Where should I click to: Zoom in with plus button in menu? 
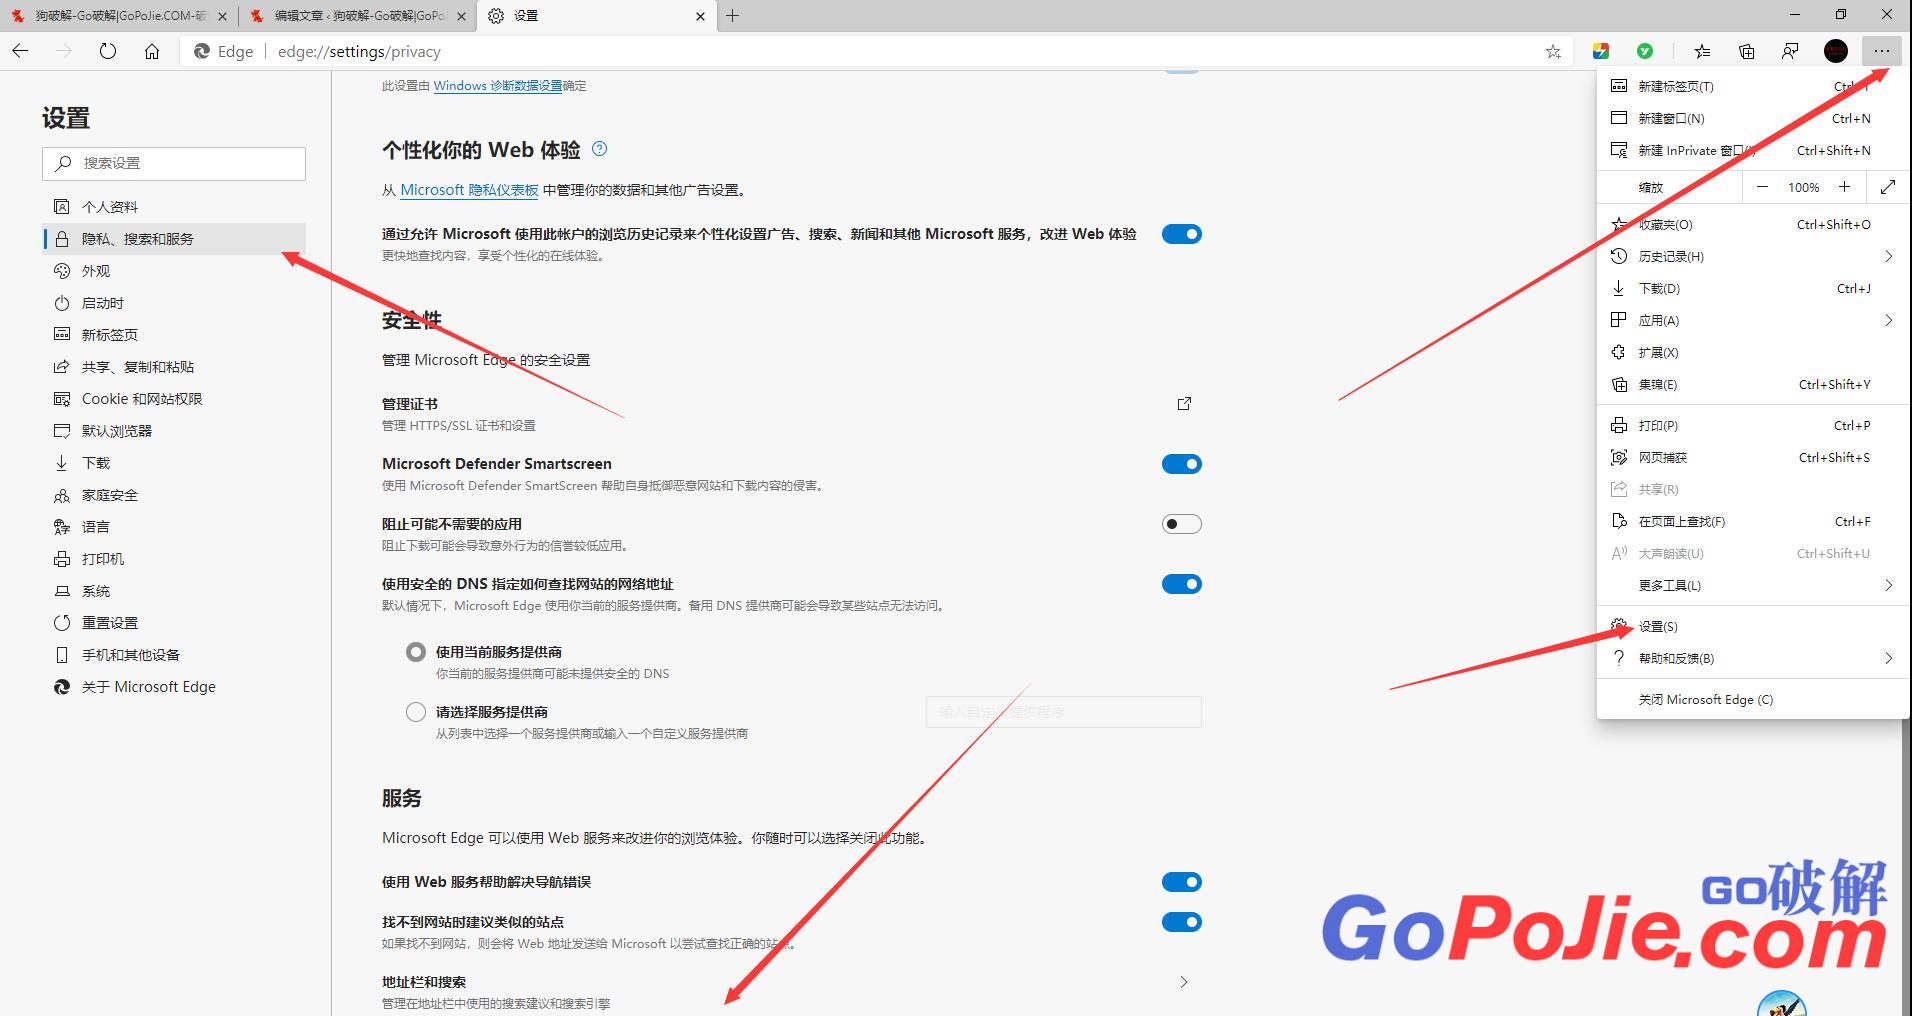(x=1845, y=187)
